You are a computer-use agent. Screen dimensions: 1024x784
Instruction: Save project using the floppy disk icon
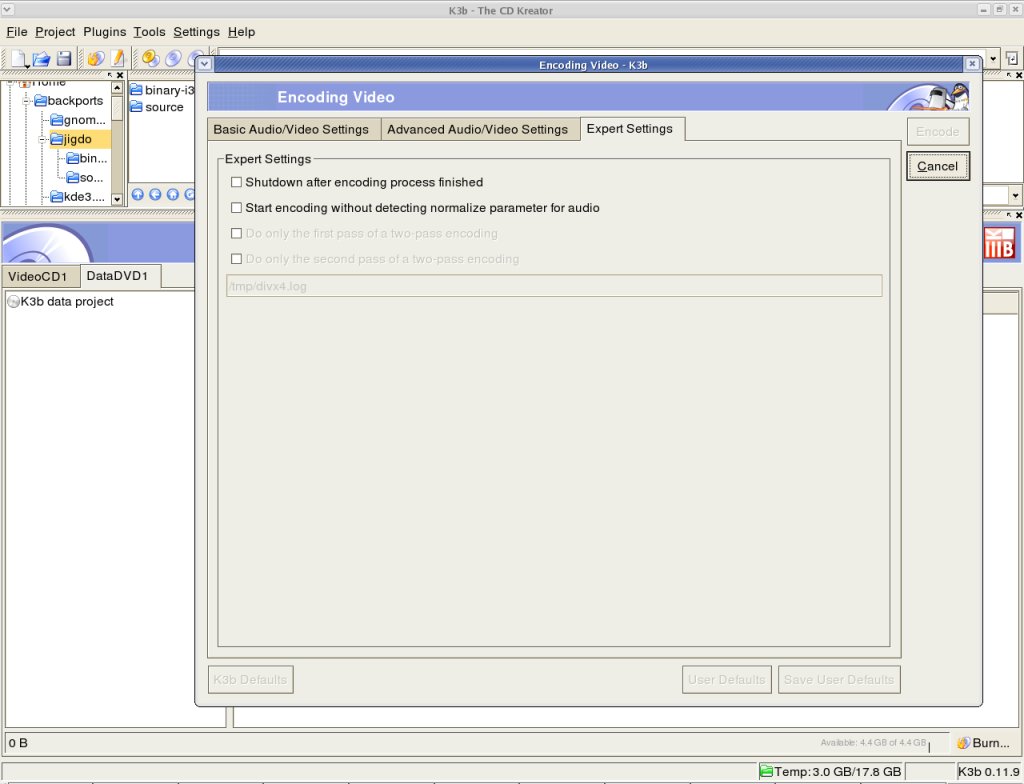click(x=64, y=59)
